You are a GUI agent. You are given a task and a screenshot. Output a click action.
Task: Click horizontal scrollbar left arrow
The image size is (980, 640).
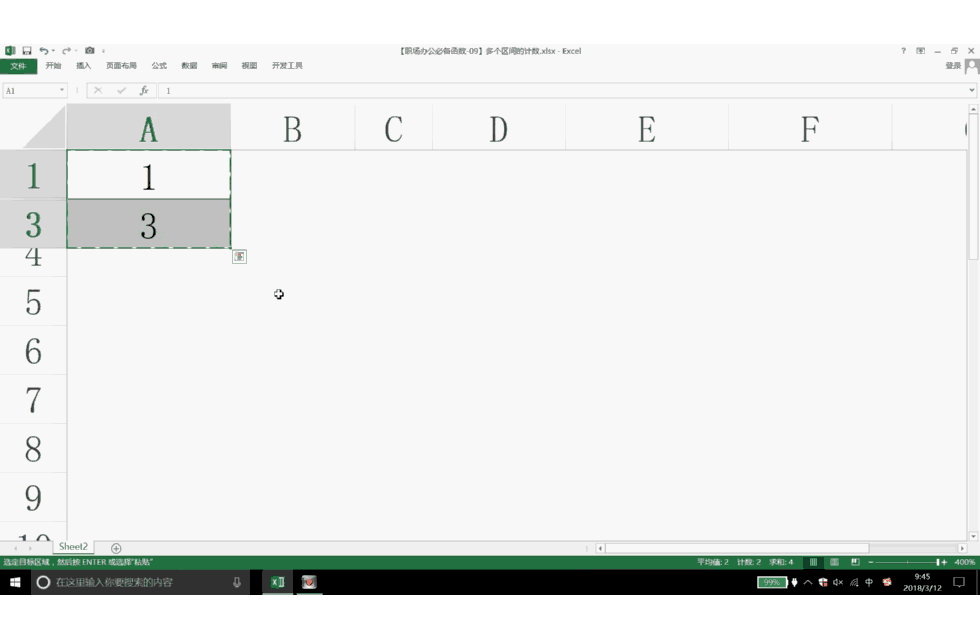click(600, 548)
